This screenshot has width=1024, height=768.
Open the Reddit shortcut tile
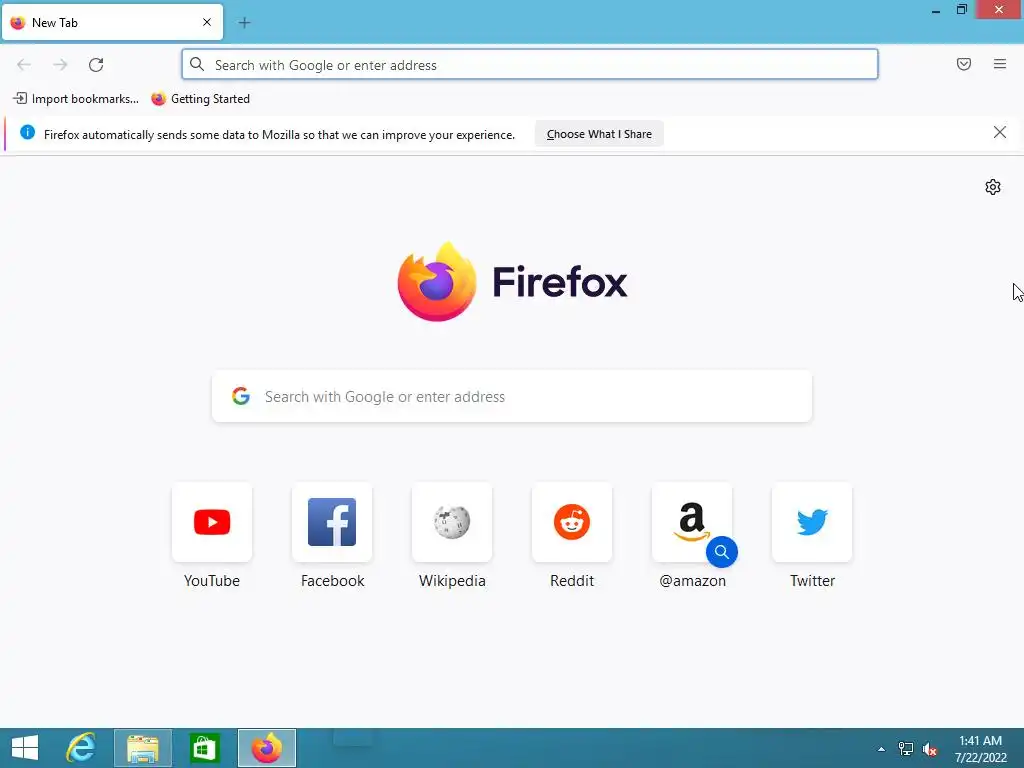572,522
